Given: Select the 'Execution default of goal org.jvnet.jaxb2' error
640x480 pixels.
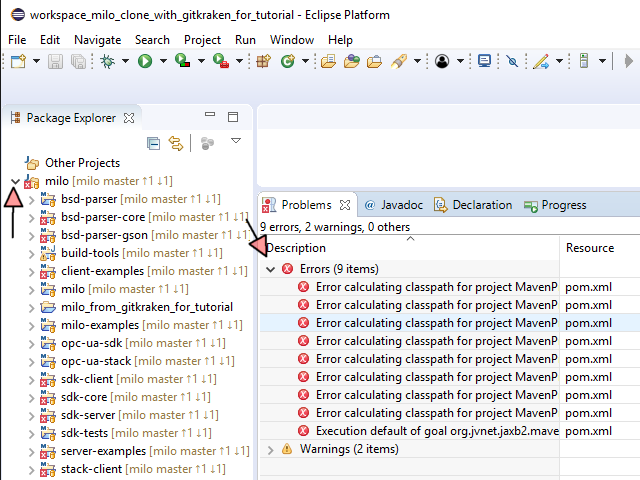Looking at the screenshot, I should [x=437, y=431].
